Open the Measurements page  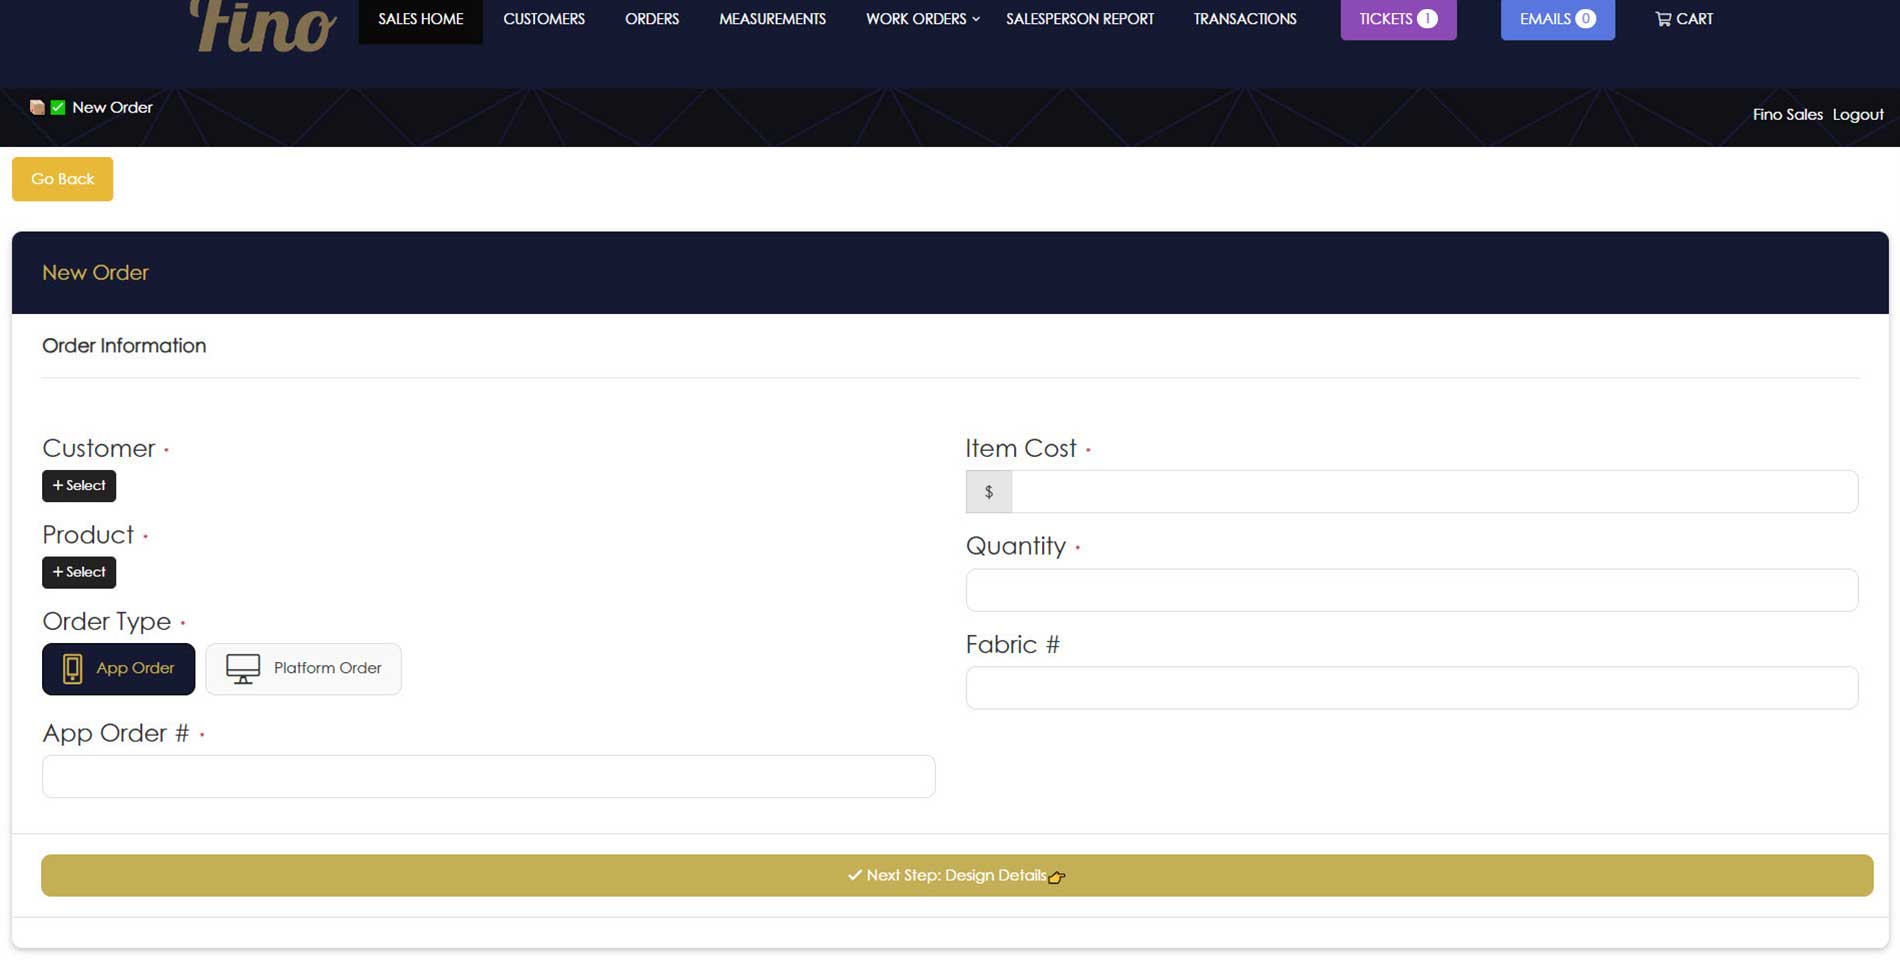(x=772, y=19)
